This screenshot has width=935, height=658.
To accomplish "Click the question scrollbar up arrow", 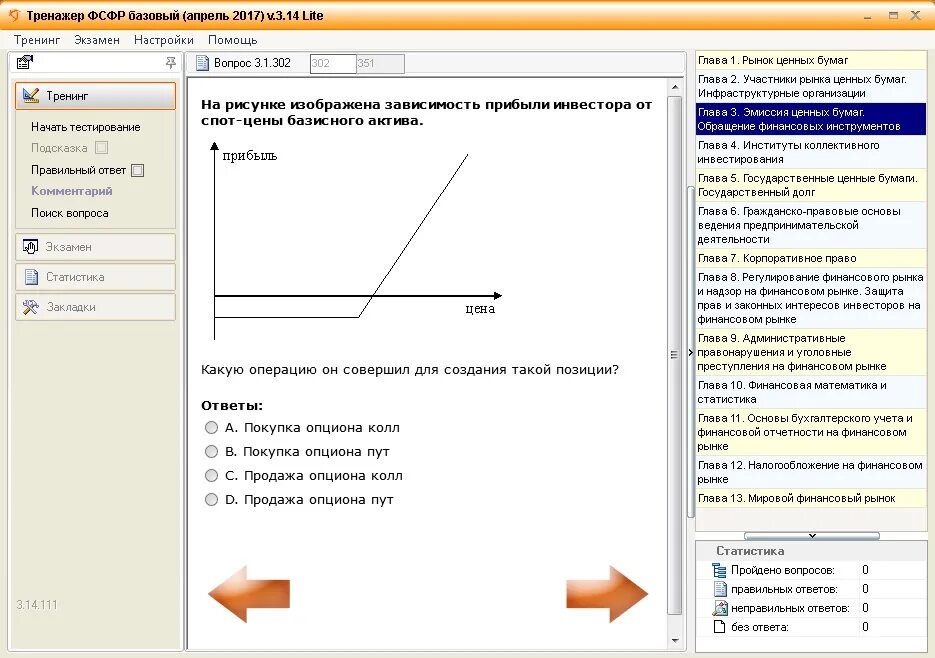I will coord(675,87).
